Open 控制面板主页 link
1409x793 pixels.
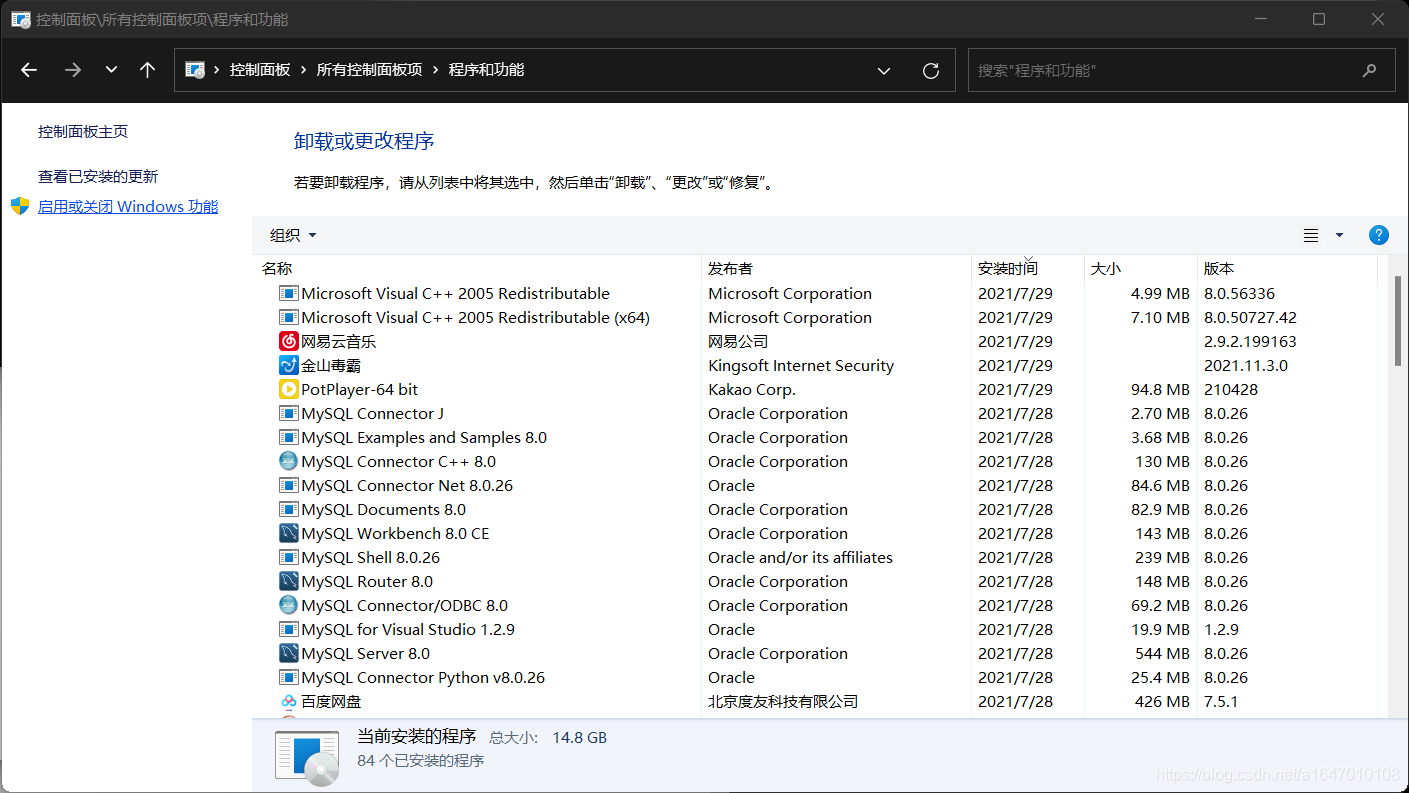[83, 132]
